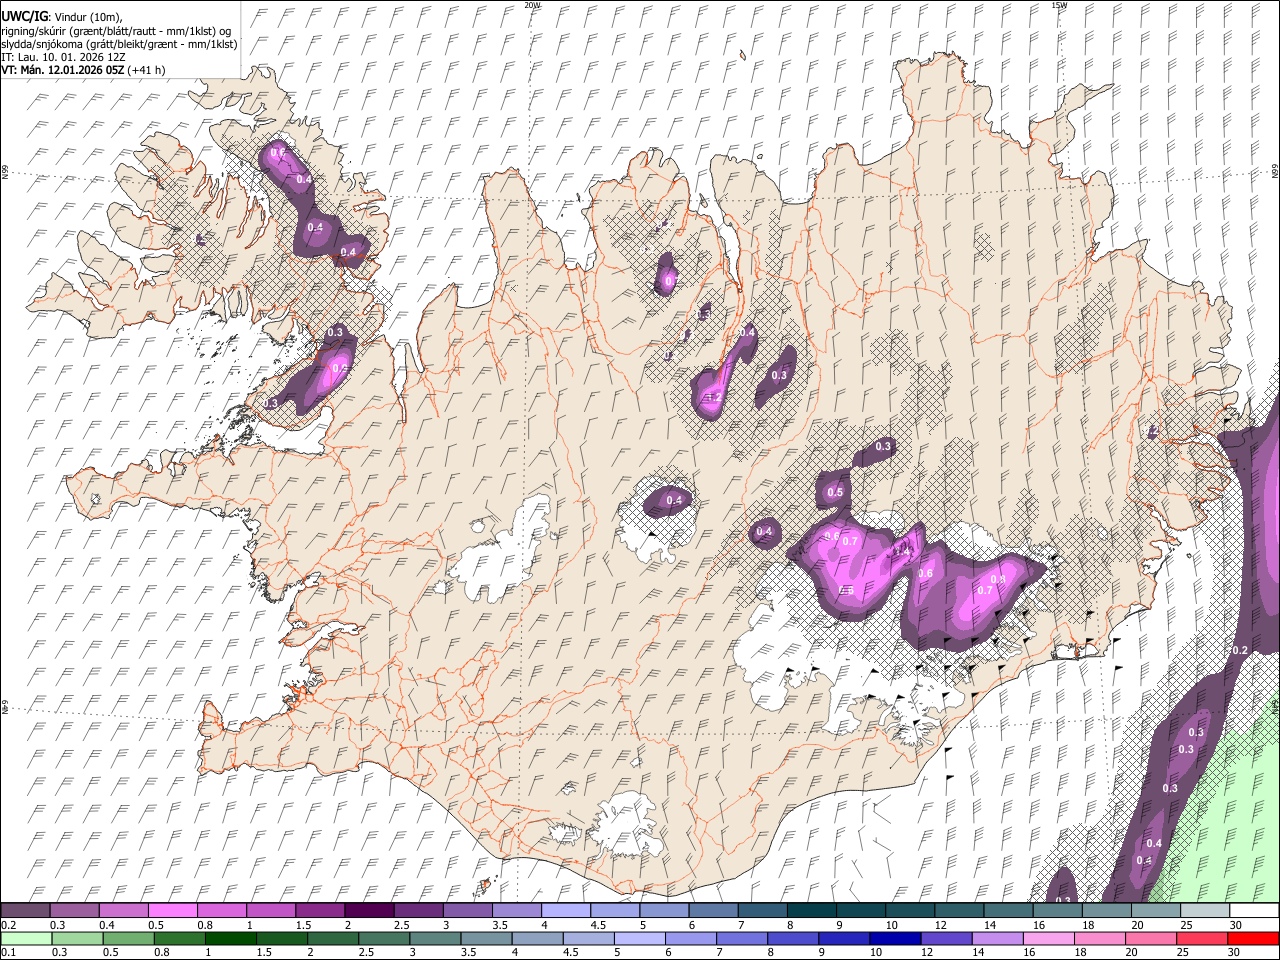The height and width of the screenshot is (960, 1280).
Task: Select the white swatch after 30 in upper legend
Action: (1255, 911)
